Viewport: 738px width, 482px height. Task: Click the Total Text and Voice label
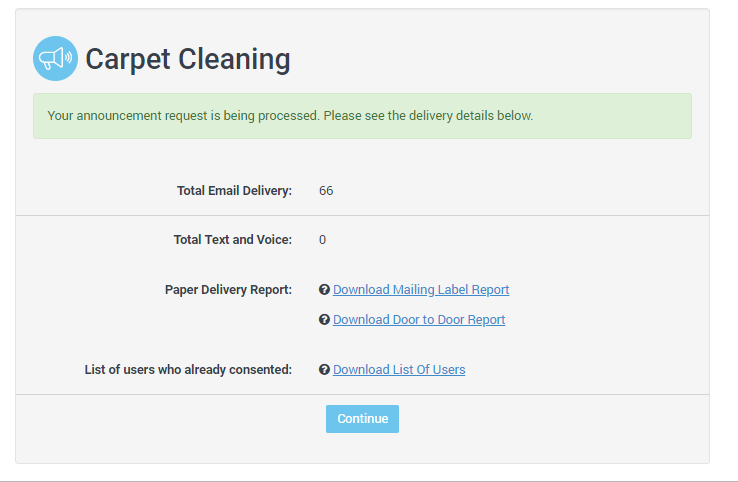pos(232,240)
